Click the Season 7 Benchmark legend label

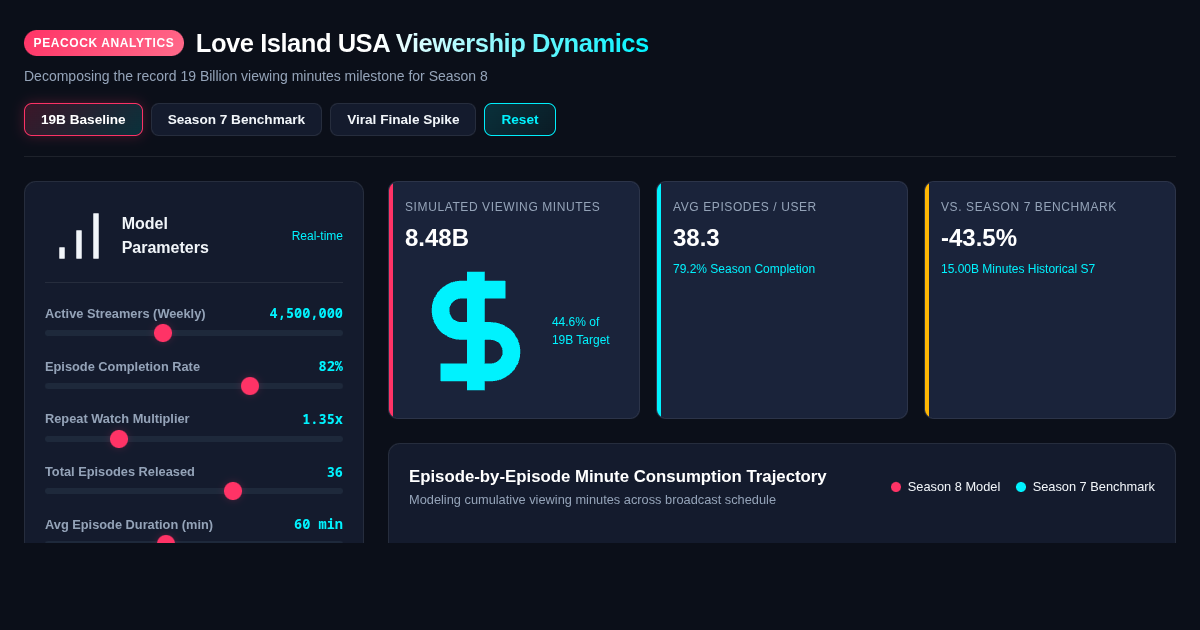point(1094,487)
